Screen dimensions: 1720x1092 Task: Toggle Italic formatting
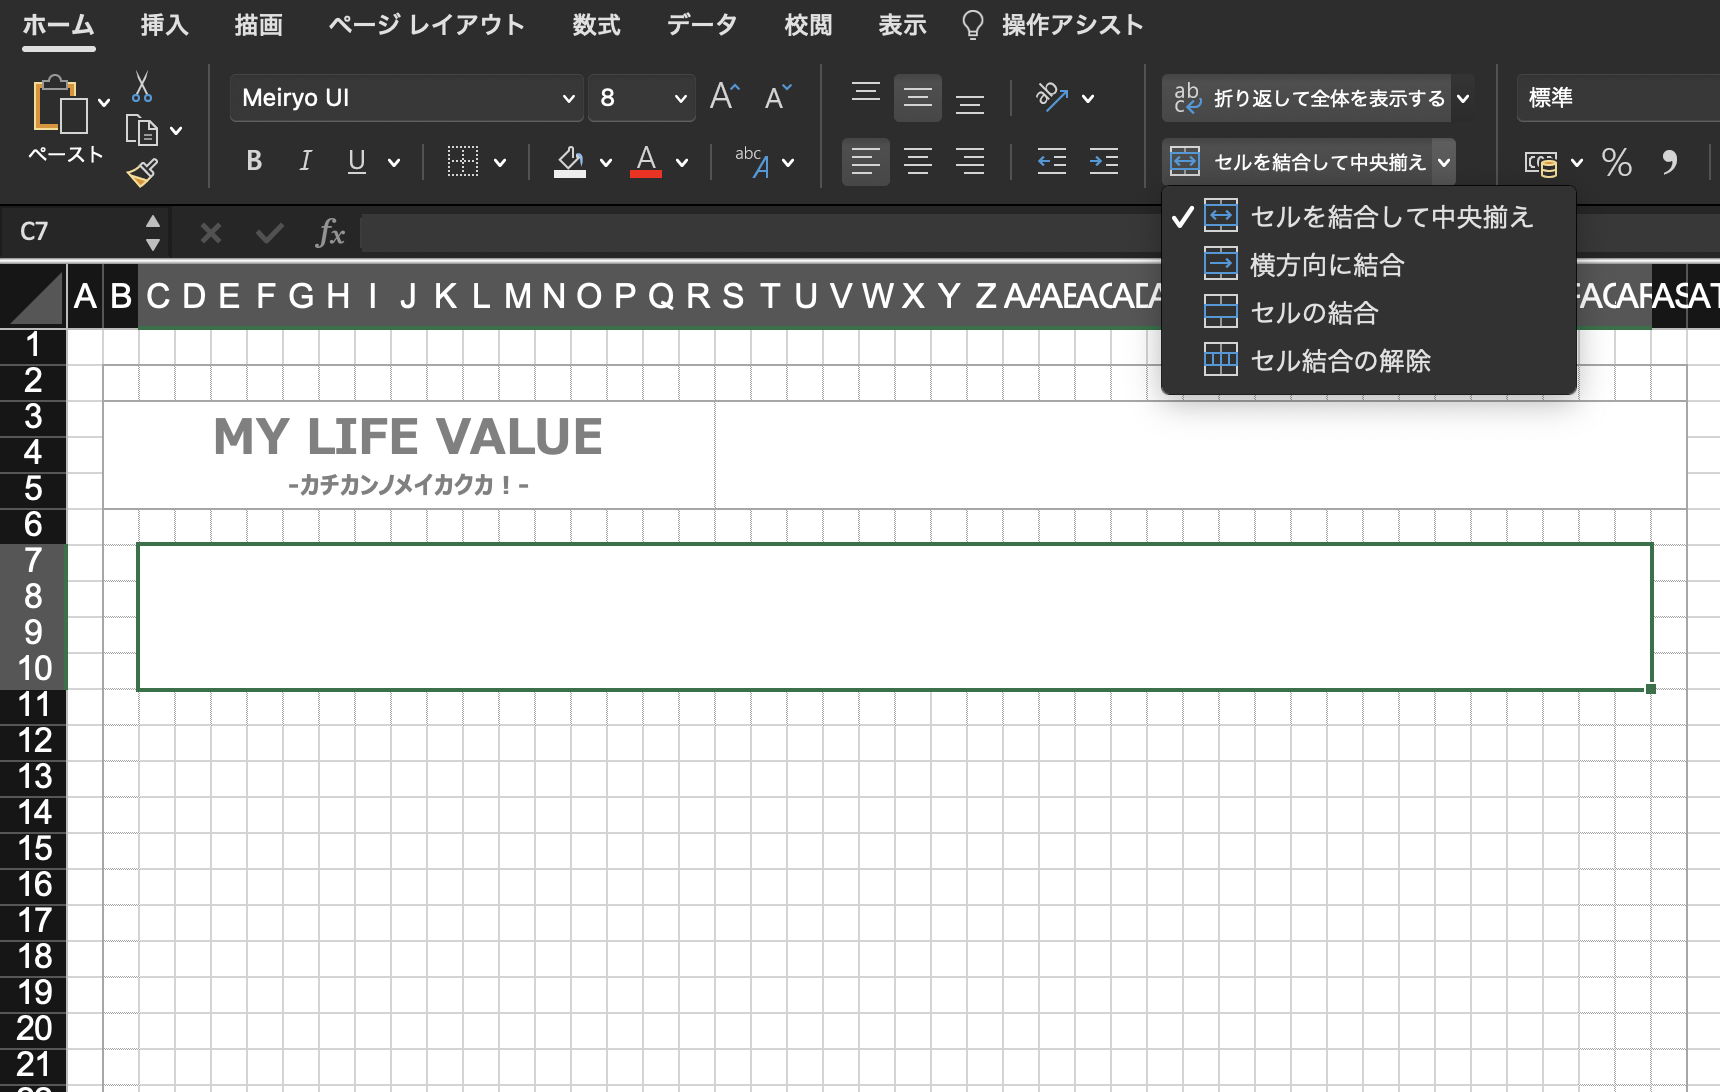(x=305, y=161)
